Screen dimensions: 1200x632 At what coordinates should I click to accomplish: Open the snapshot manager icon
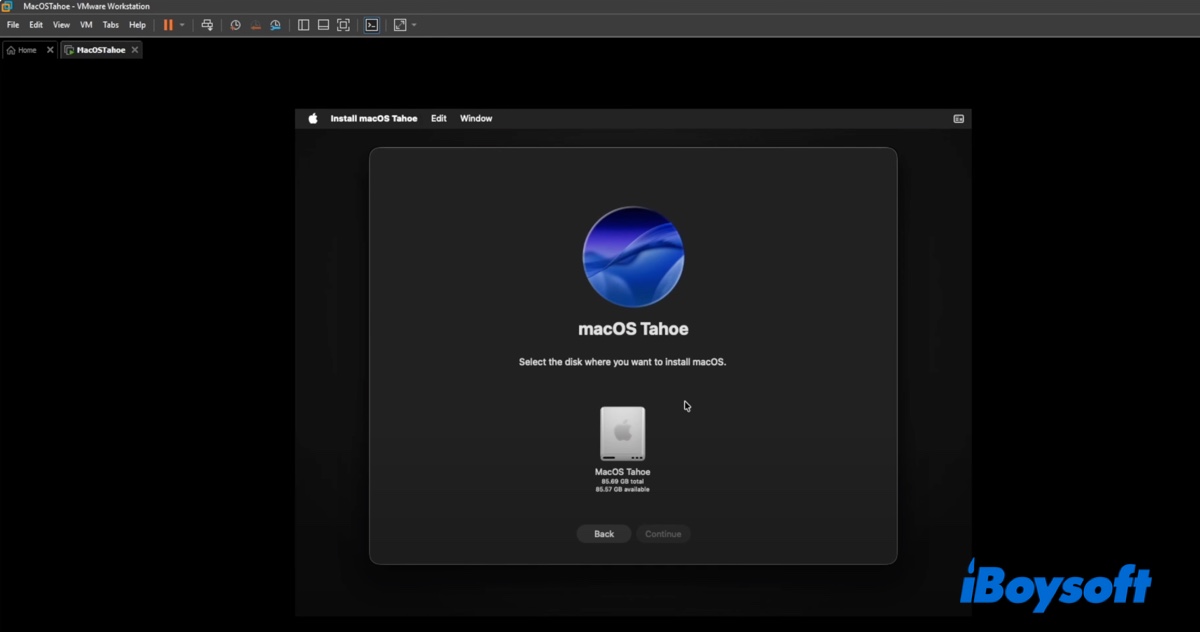pyautogui.click(x=275, y=25)
